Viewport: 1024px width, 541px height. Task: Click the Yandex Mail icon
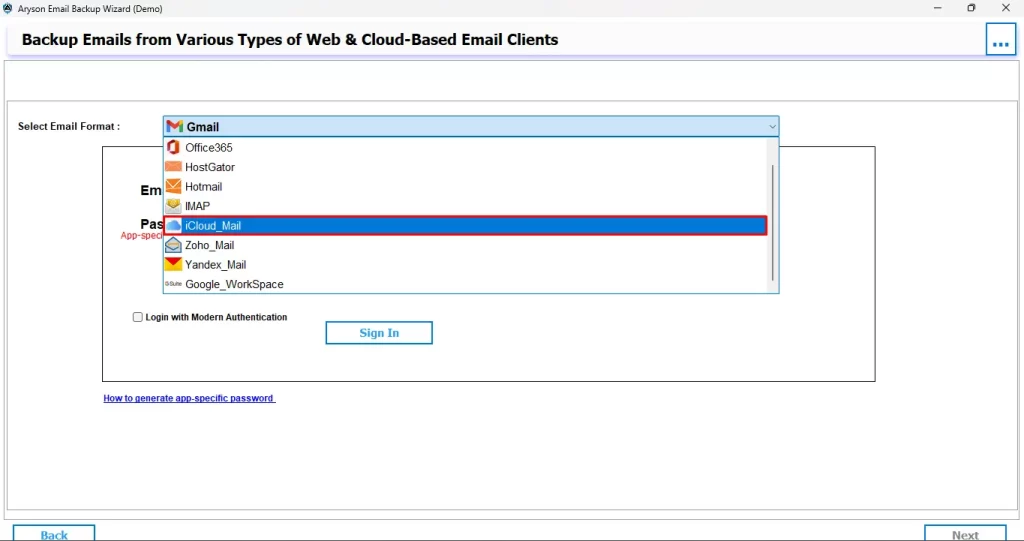(173, 264)
